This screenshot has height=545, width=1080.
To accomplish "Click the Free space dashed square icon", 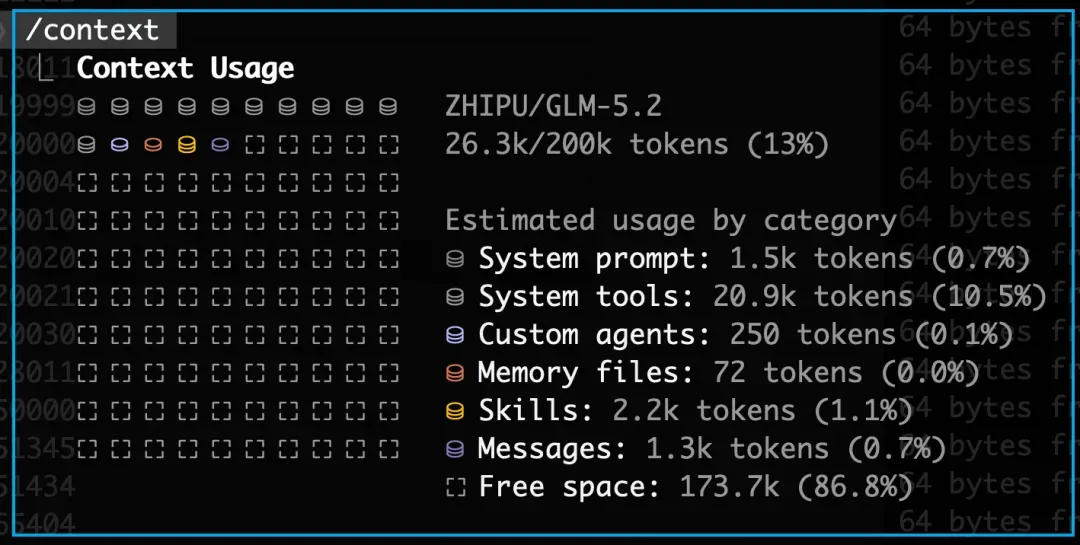I will [455, 487].
